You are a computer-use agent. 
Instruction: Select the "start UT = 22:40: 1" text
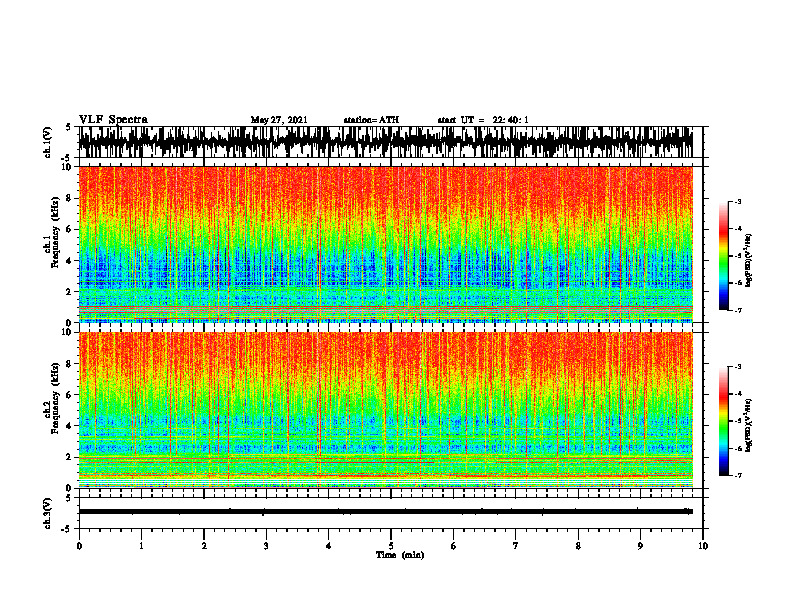(483, 120)
